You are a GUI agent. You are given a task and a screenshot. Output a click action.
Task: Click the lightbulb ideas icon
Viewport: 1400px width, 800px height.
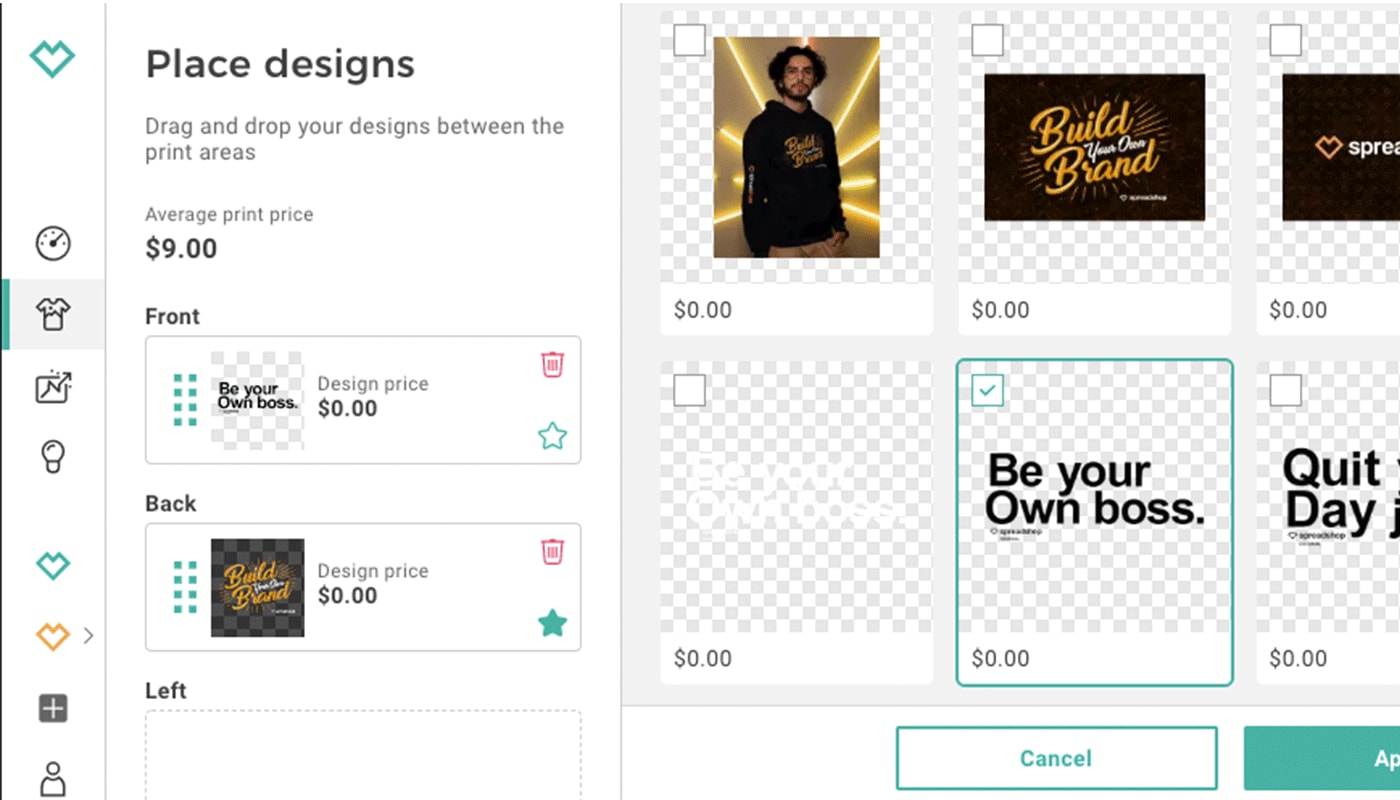click(x=53, y=456)
